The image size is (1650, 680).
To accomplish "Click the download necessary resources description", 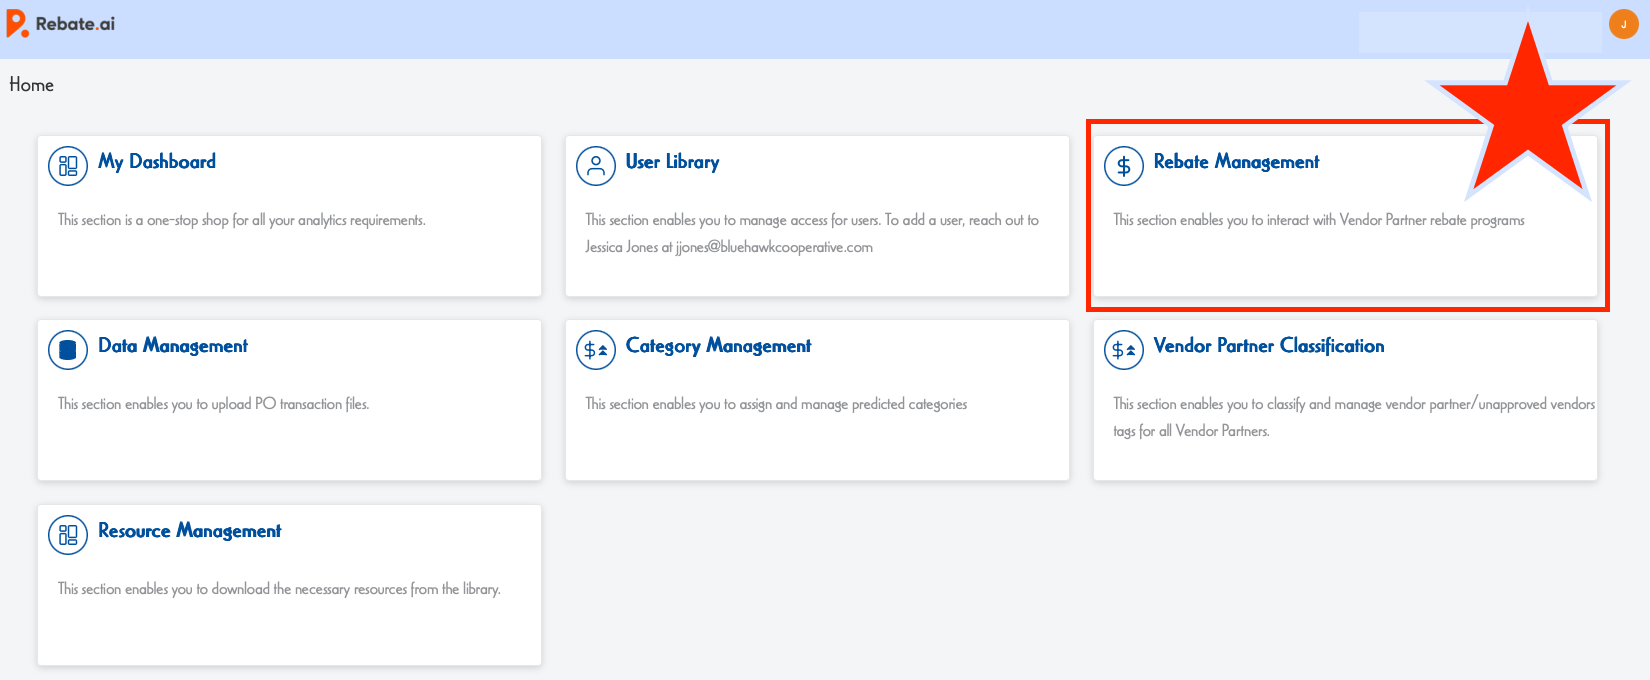I will [279, 589].
